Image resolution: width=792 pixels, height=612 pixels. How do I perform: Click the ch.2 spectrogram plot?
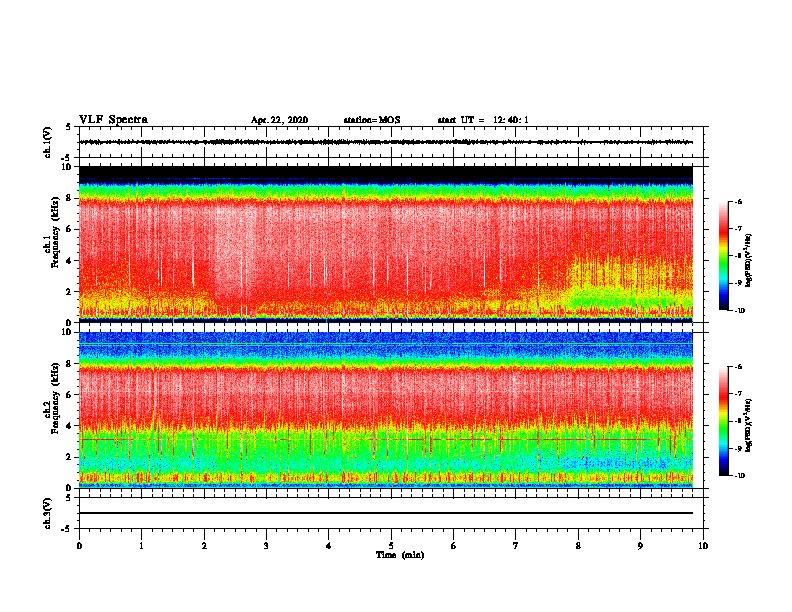pos(386,410)
